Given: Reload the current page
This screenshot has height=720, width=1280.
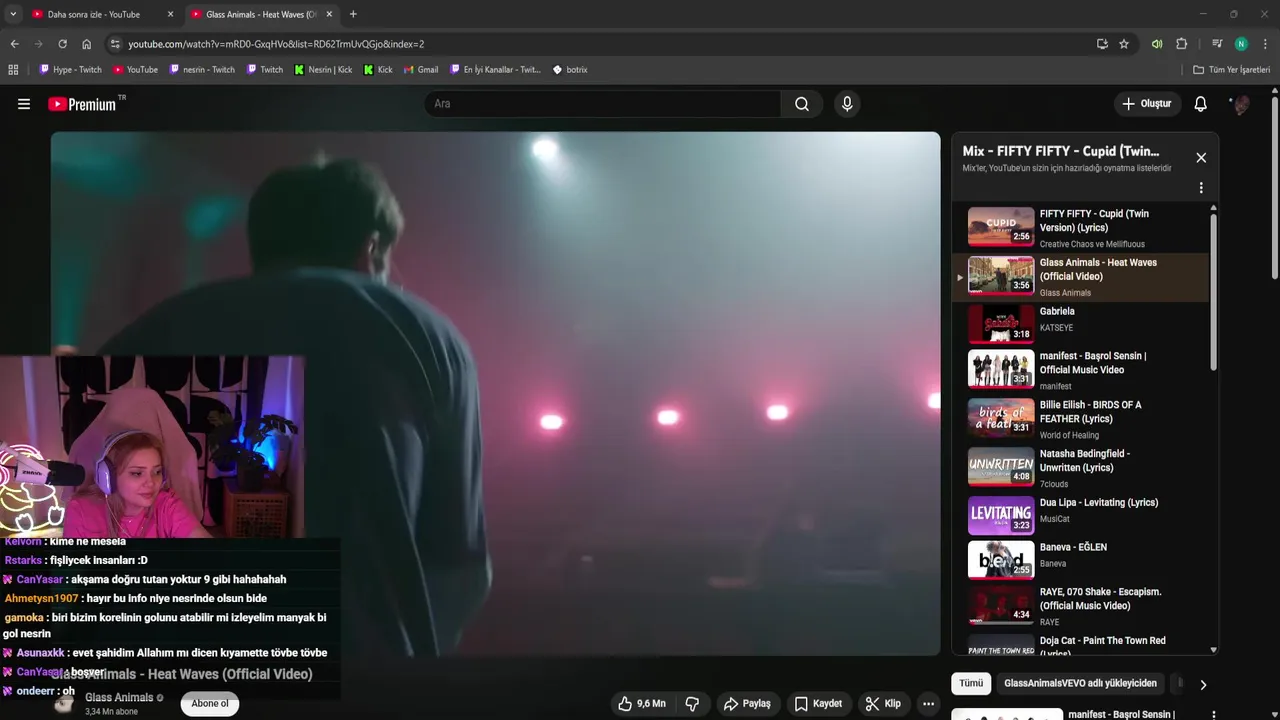Looking at the screenshot, I should pos(62,44).
